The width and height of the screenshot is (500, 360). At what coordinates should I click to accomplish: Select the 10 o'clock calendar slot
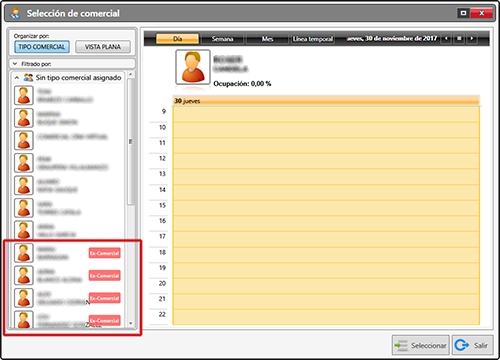pyautogui.click(x=326, y=130)
